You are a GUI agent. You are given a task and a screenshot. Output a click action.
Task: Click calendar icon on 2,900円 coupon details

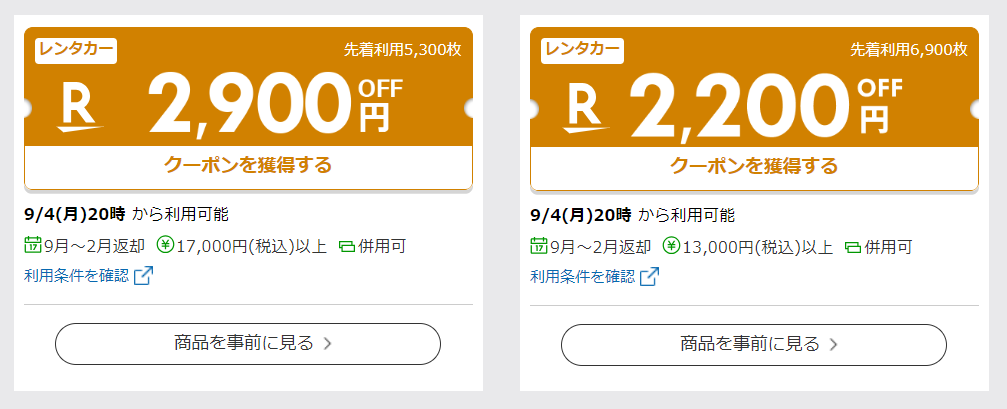33,246
